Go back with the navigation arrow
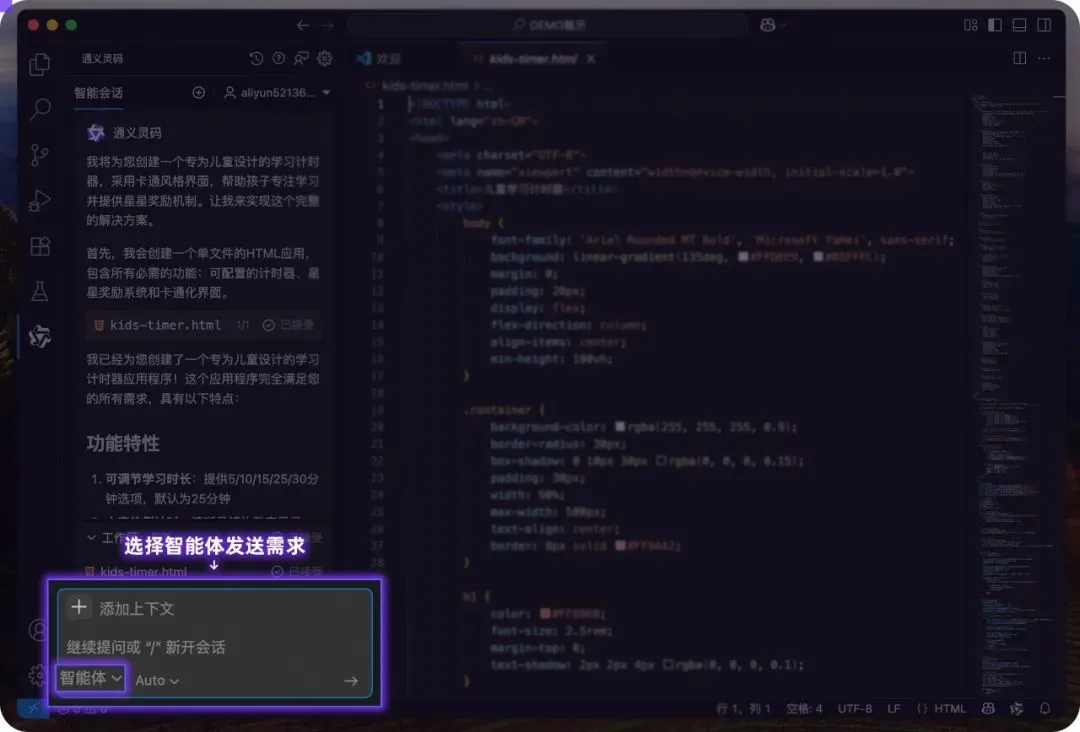Image resolution: width=1080 pixels, height=732 pixels. point(303,25)
